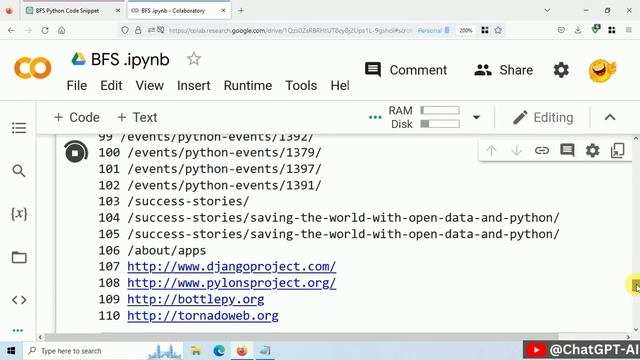List all browser tabs chevron
The width and height of the screenshot is (640, 360).
(x=547, y=11)
